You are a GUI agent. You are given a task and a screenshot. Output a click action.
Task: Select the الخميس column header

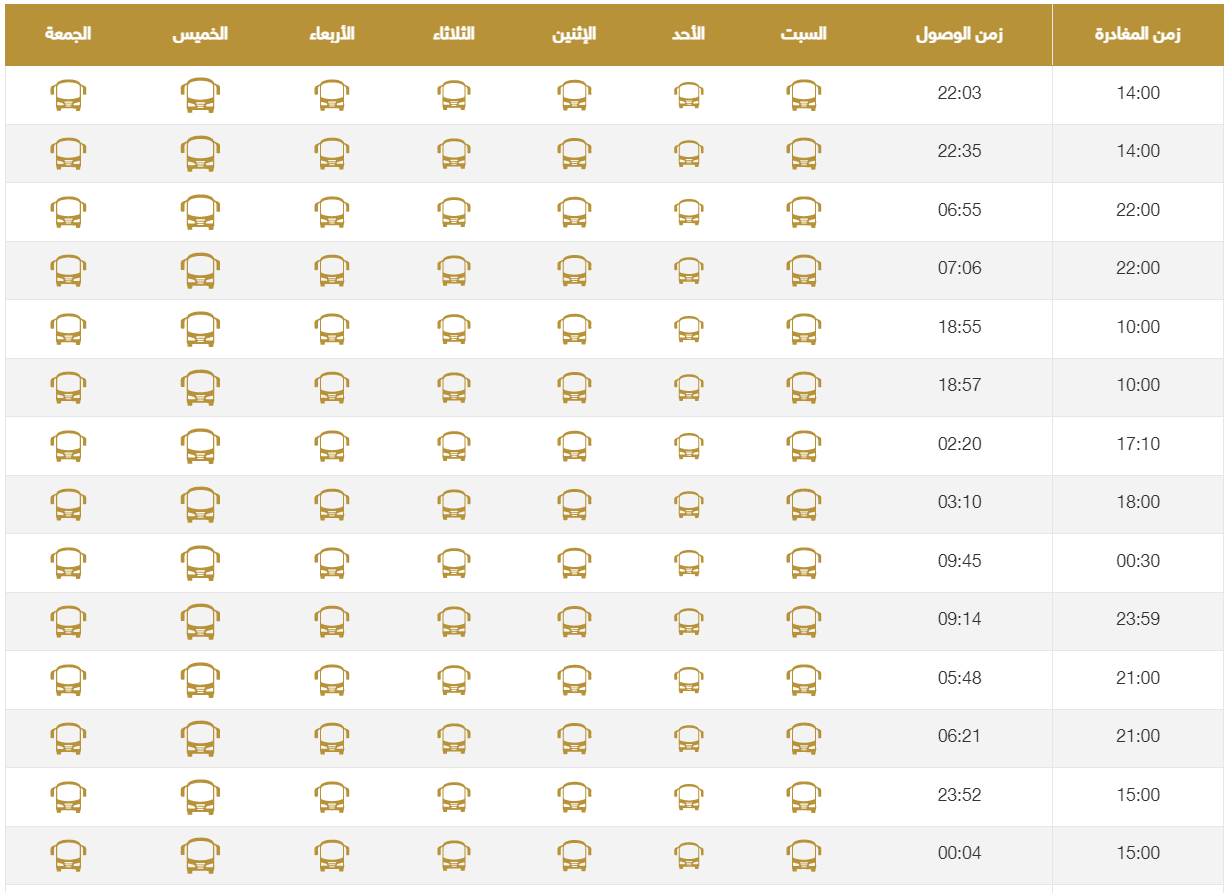[x=200, y=33]
